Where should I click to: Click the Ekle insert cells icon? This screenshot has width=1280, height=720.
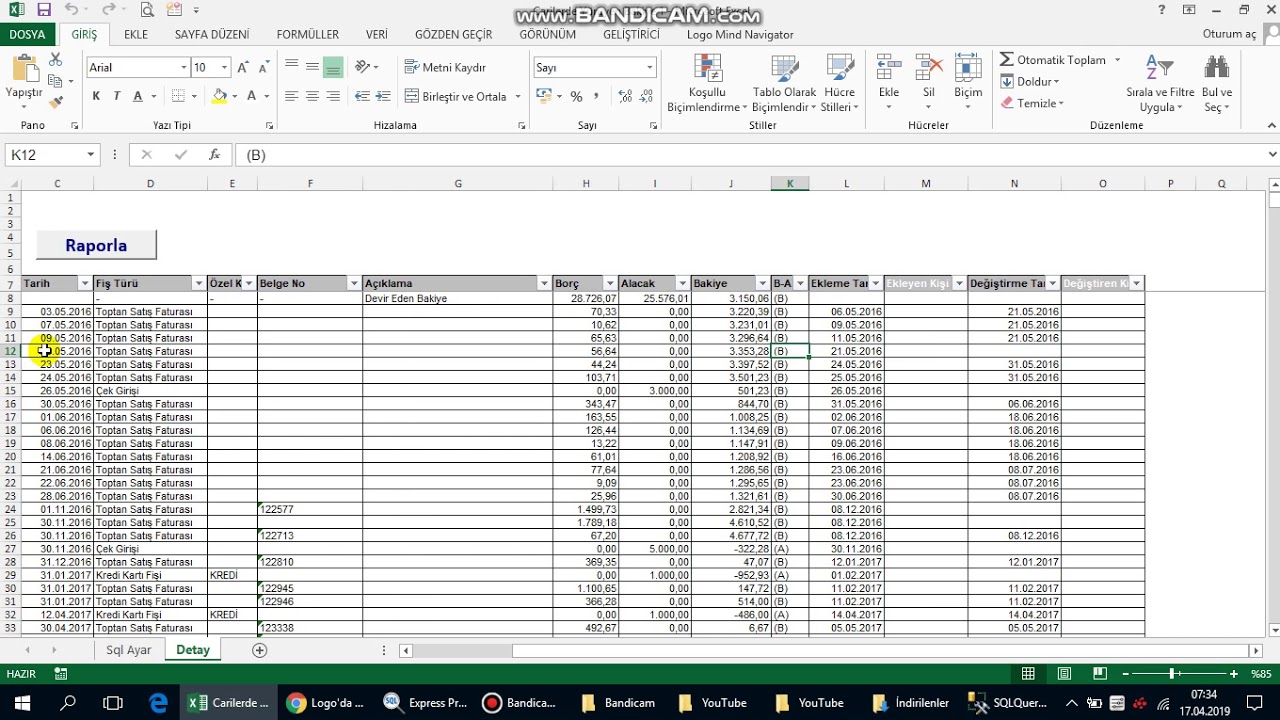point(888,68)
